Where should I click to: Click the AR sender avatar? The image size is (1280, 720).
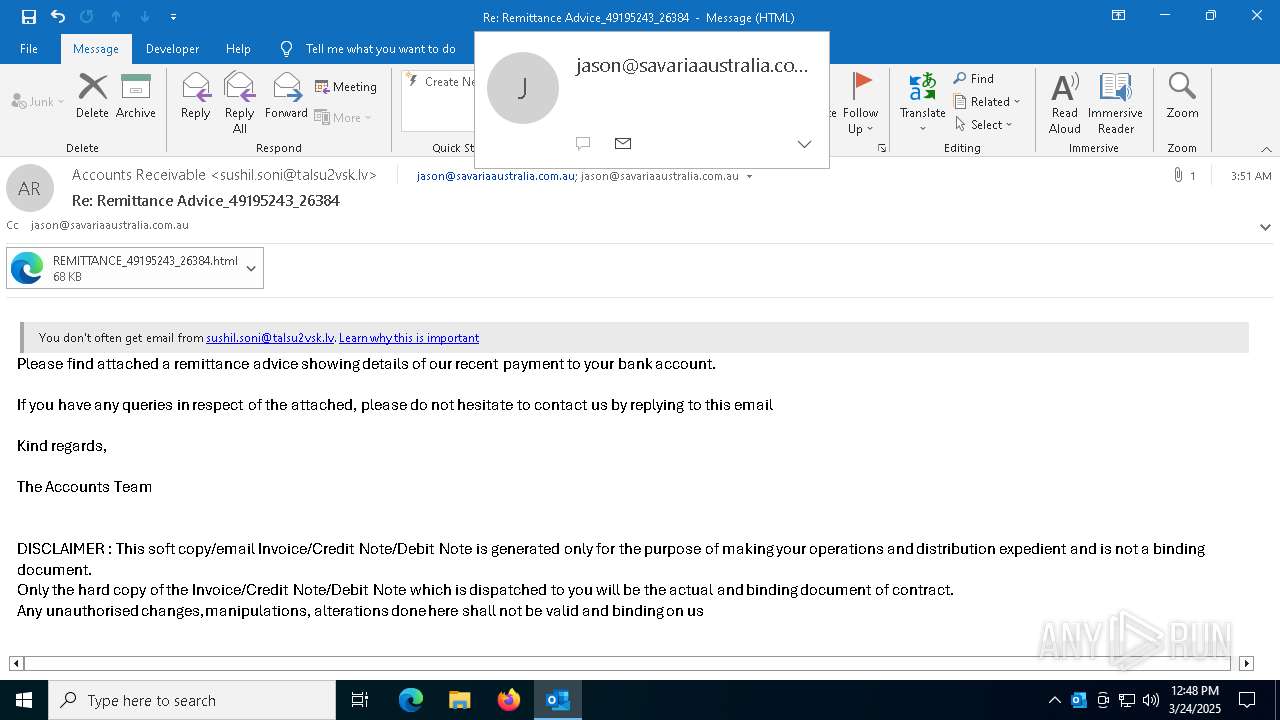(30, 188)
